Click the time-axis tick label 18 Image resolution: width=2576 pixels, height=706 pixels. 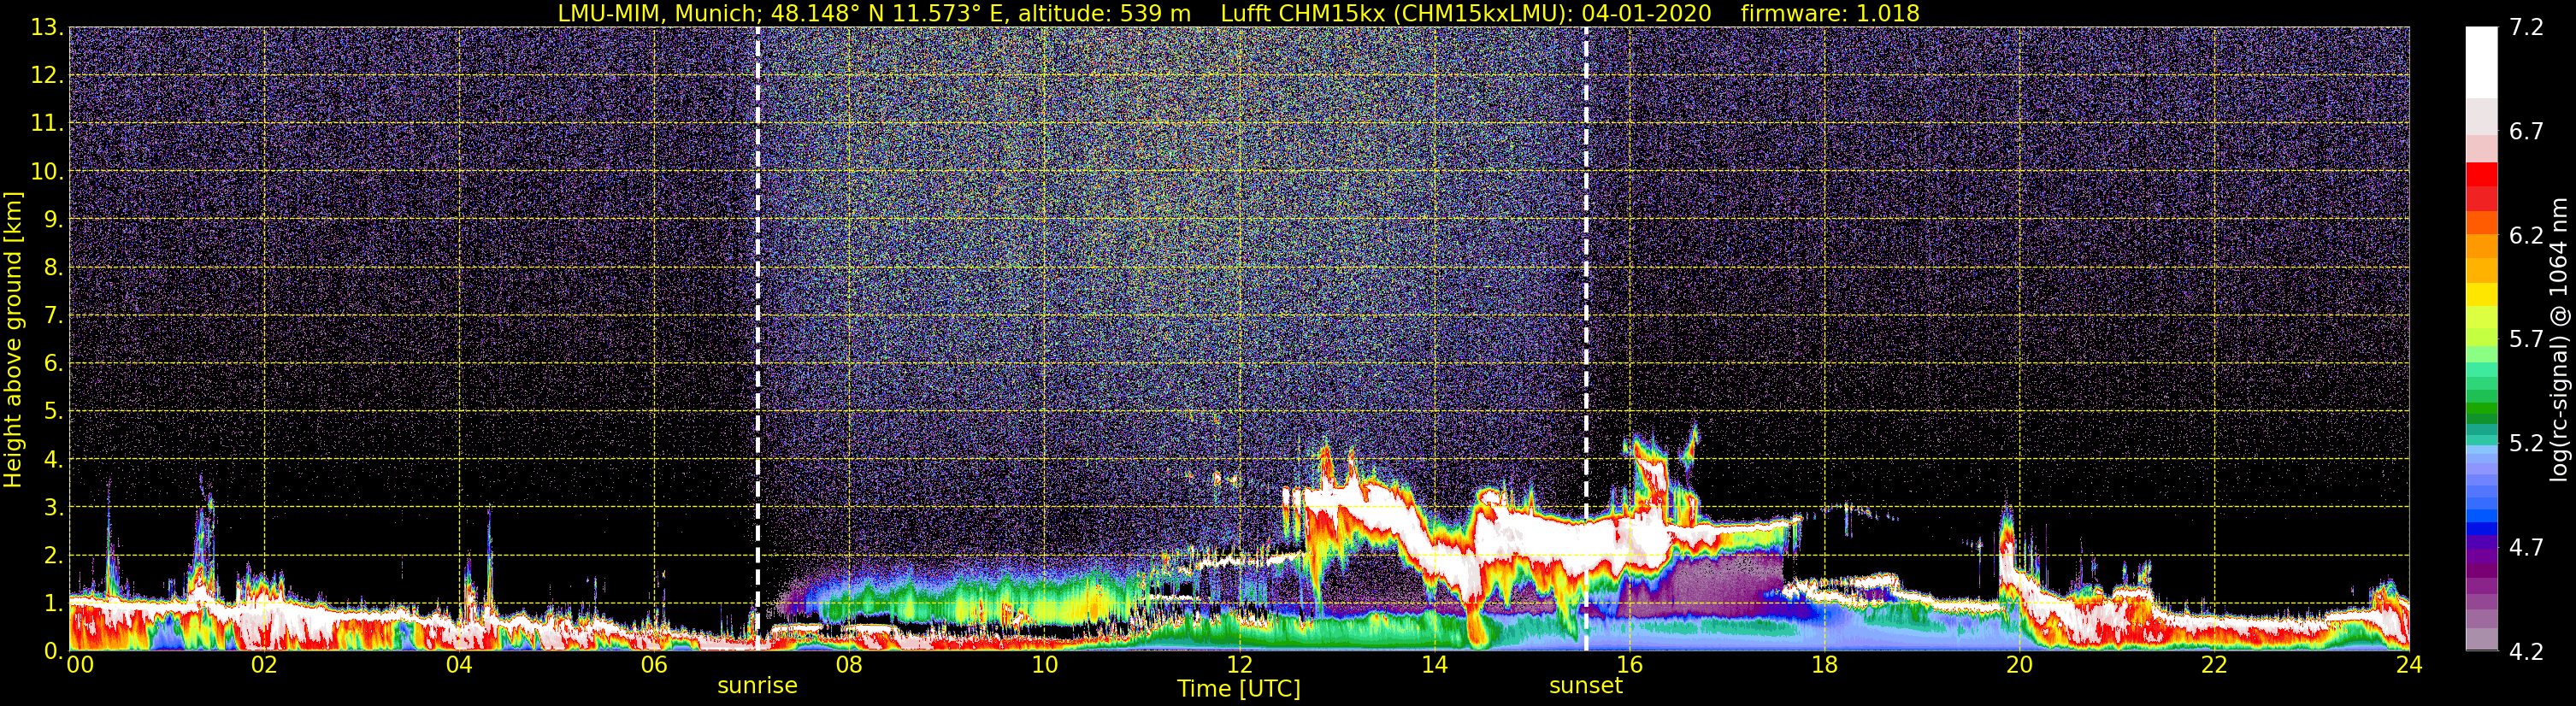tap(1824, 666)
